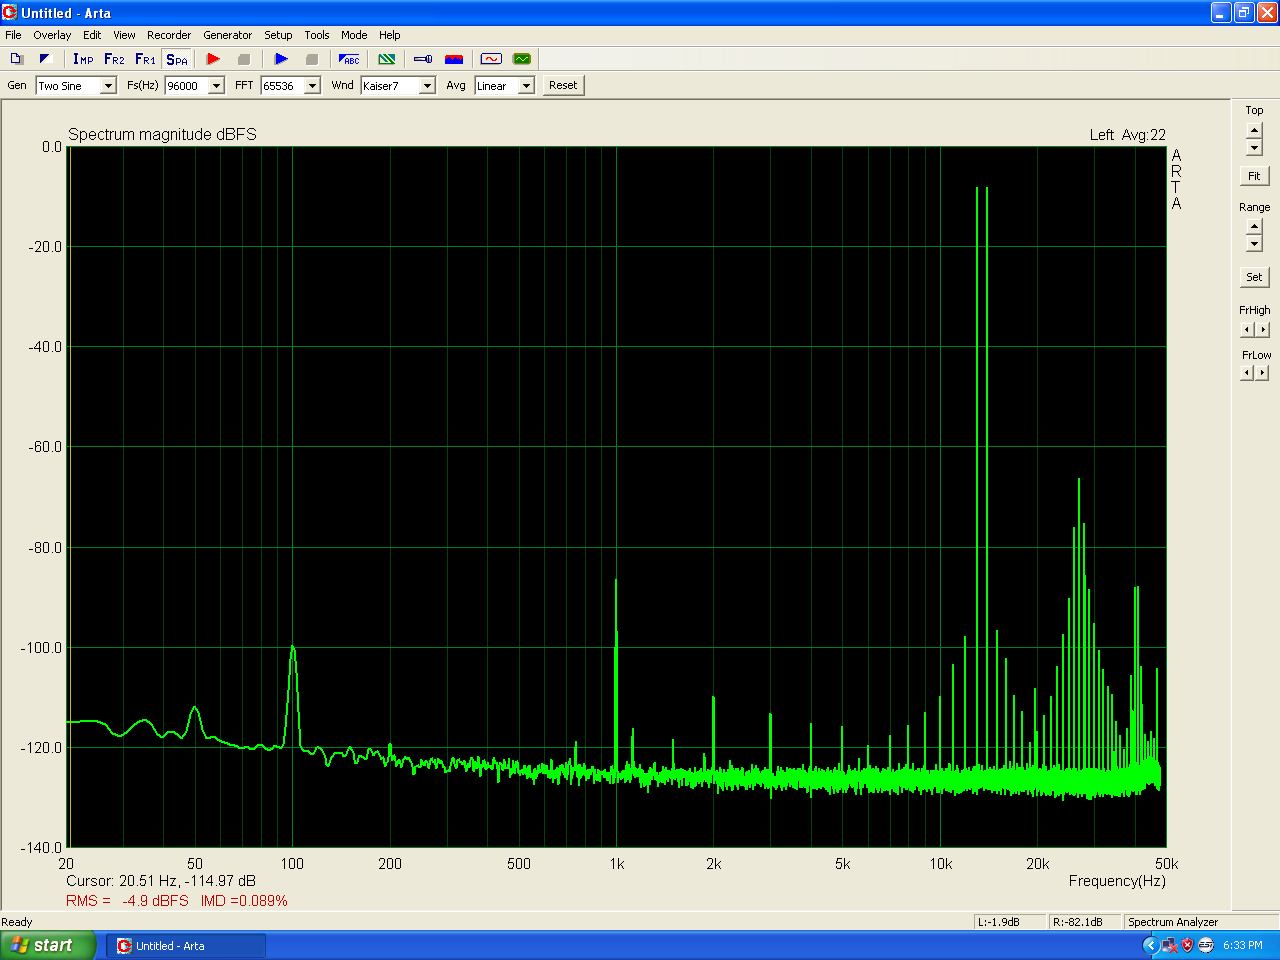Raise the graph Top level with up arrow
Image resolution: width=1280 pixels, height=960 pixels.
point(1254,131)
